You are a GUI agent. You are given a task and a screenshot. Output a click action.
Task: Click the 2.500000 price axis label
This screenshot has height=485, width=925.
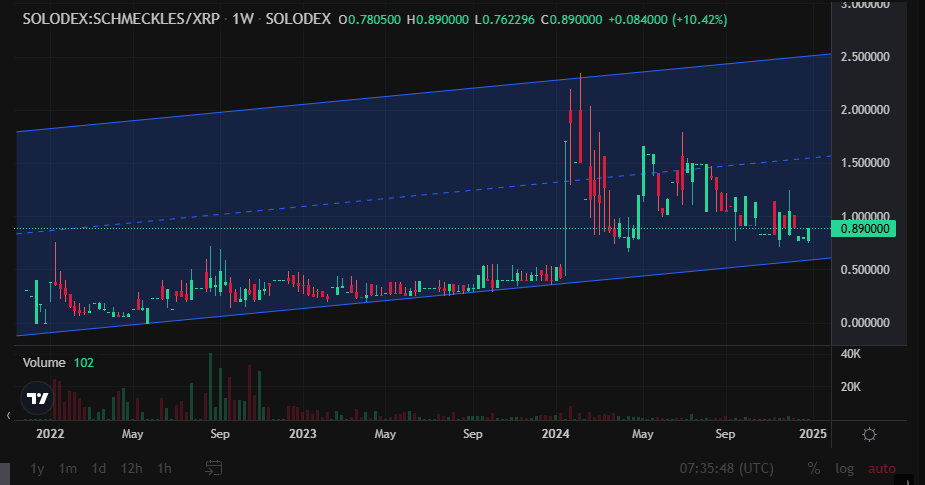pos(865,57)
